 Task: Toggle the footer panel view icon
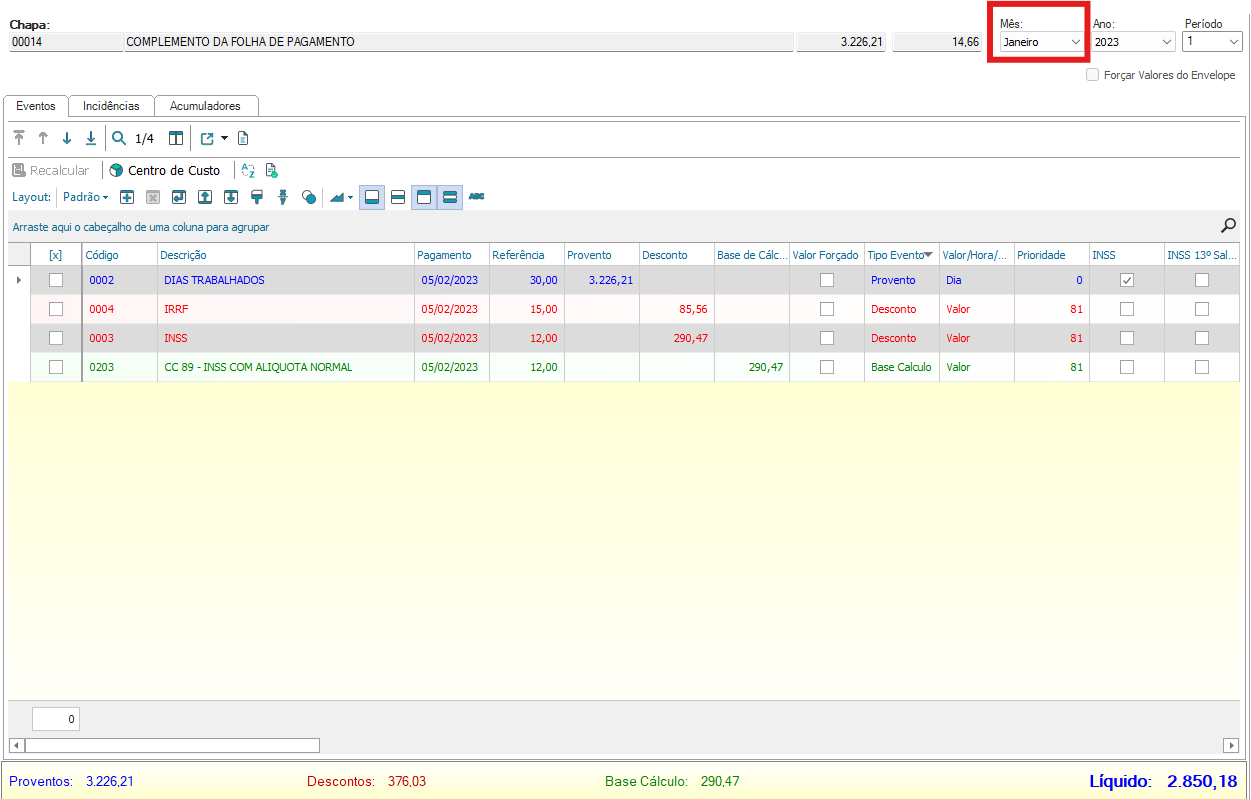(x=372, y=198)
